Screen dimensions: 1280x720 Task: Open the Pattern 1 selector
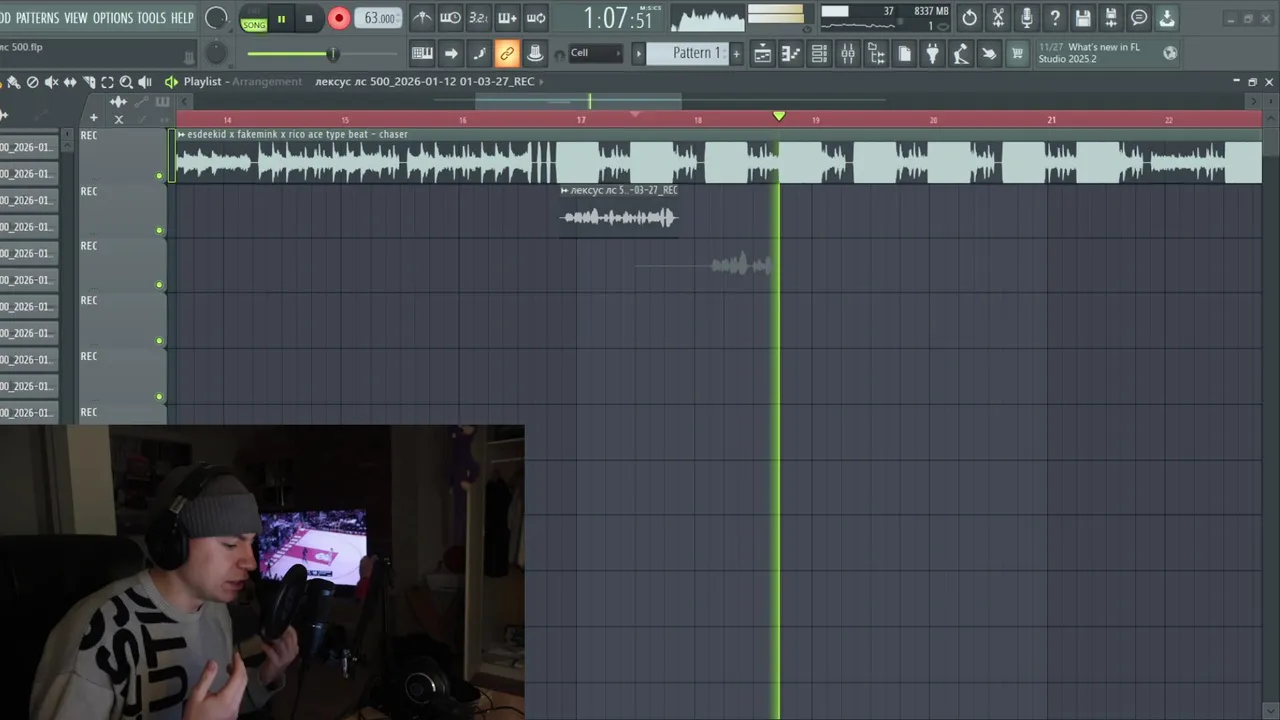pos(686,53)
